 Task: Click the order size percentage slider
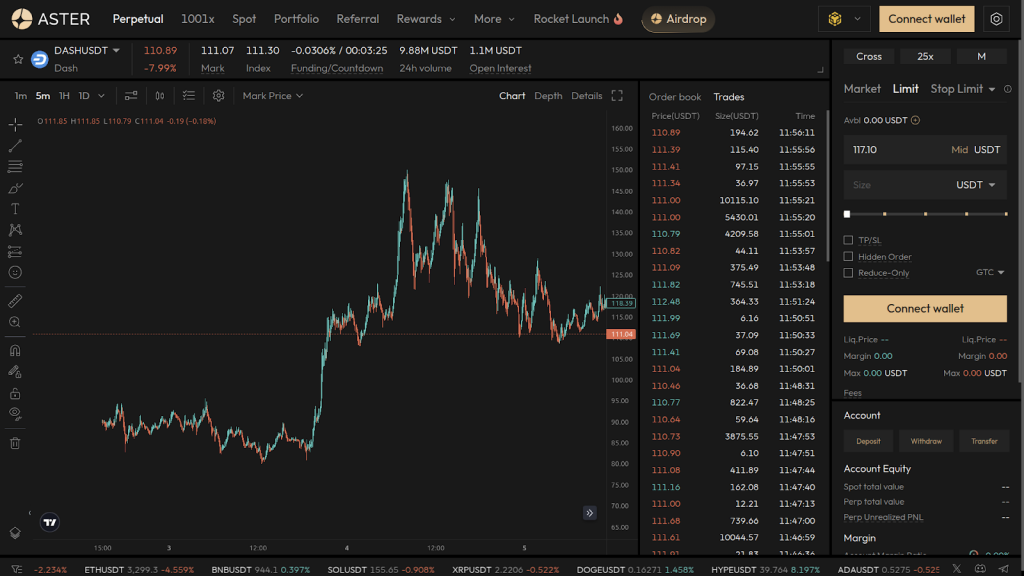tap(925, 214)
